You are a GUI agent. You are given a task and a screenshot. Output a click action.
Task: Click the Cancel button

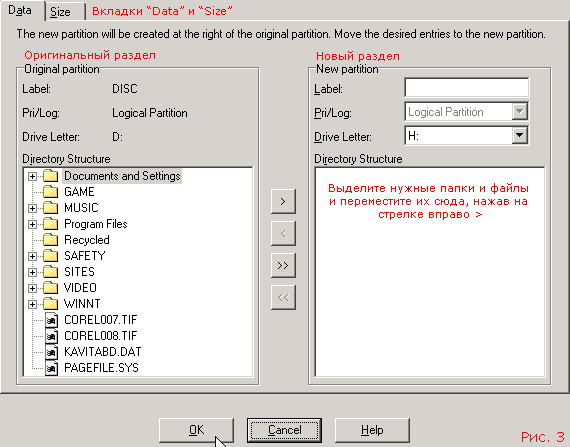pyautogui.click(x=284, y=430)
